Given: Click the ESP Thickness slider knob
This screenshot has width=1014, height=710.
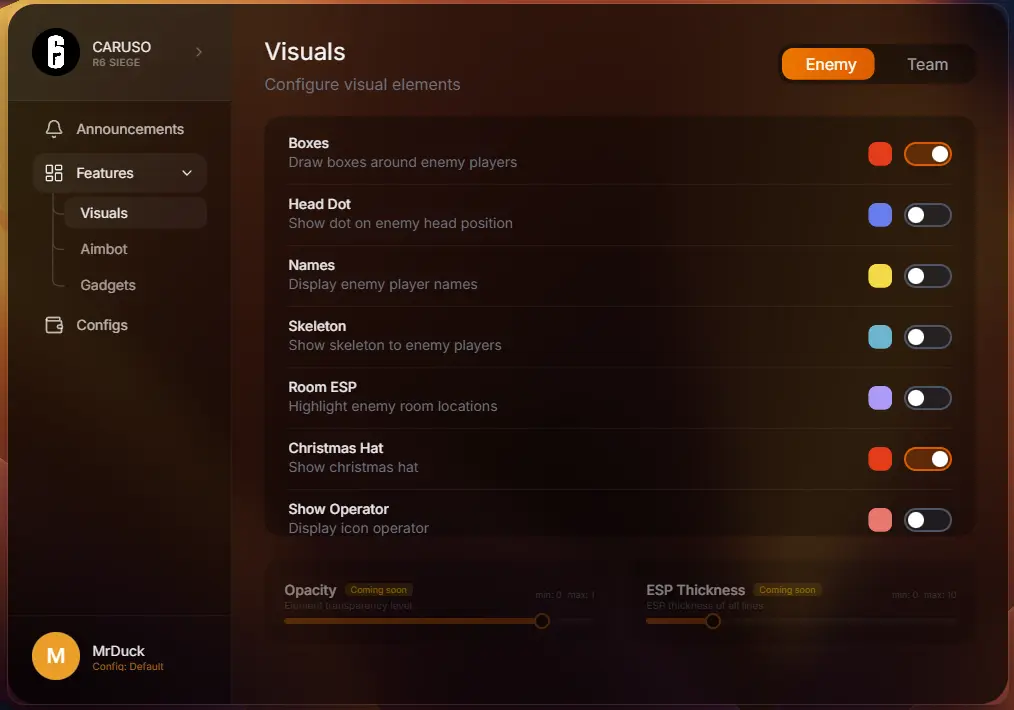Looking at the screenshot, I should (712, 621).
